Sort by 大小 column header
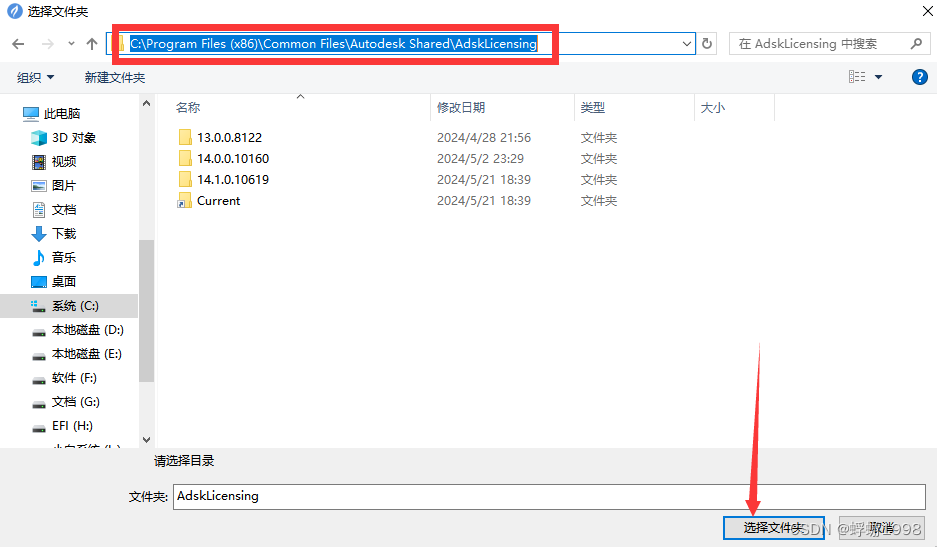 (x=712, y=108)
